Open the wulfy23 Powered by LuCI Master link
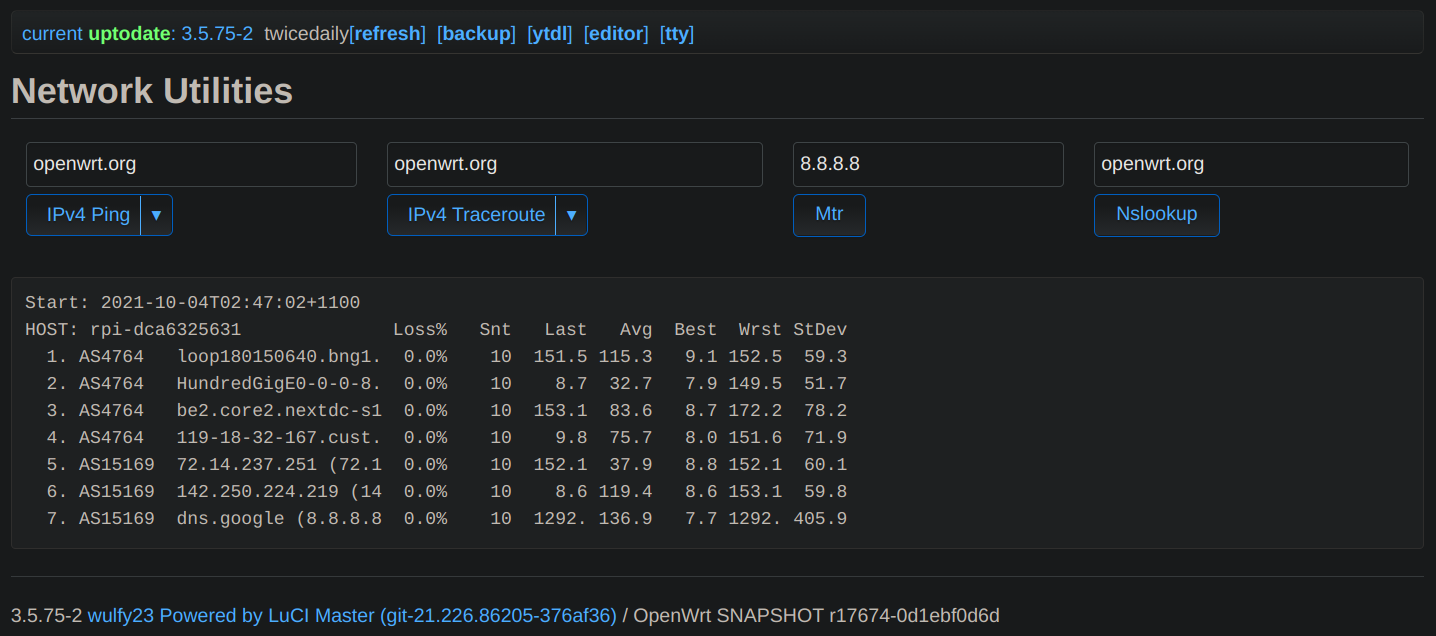The width and height of the screenshot is (1436, 636). pos(352,615)
